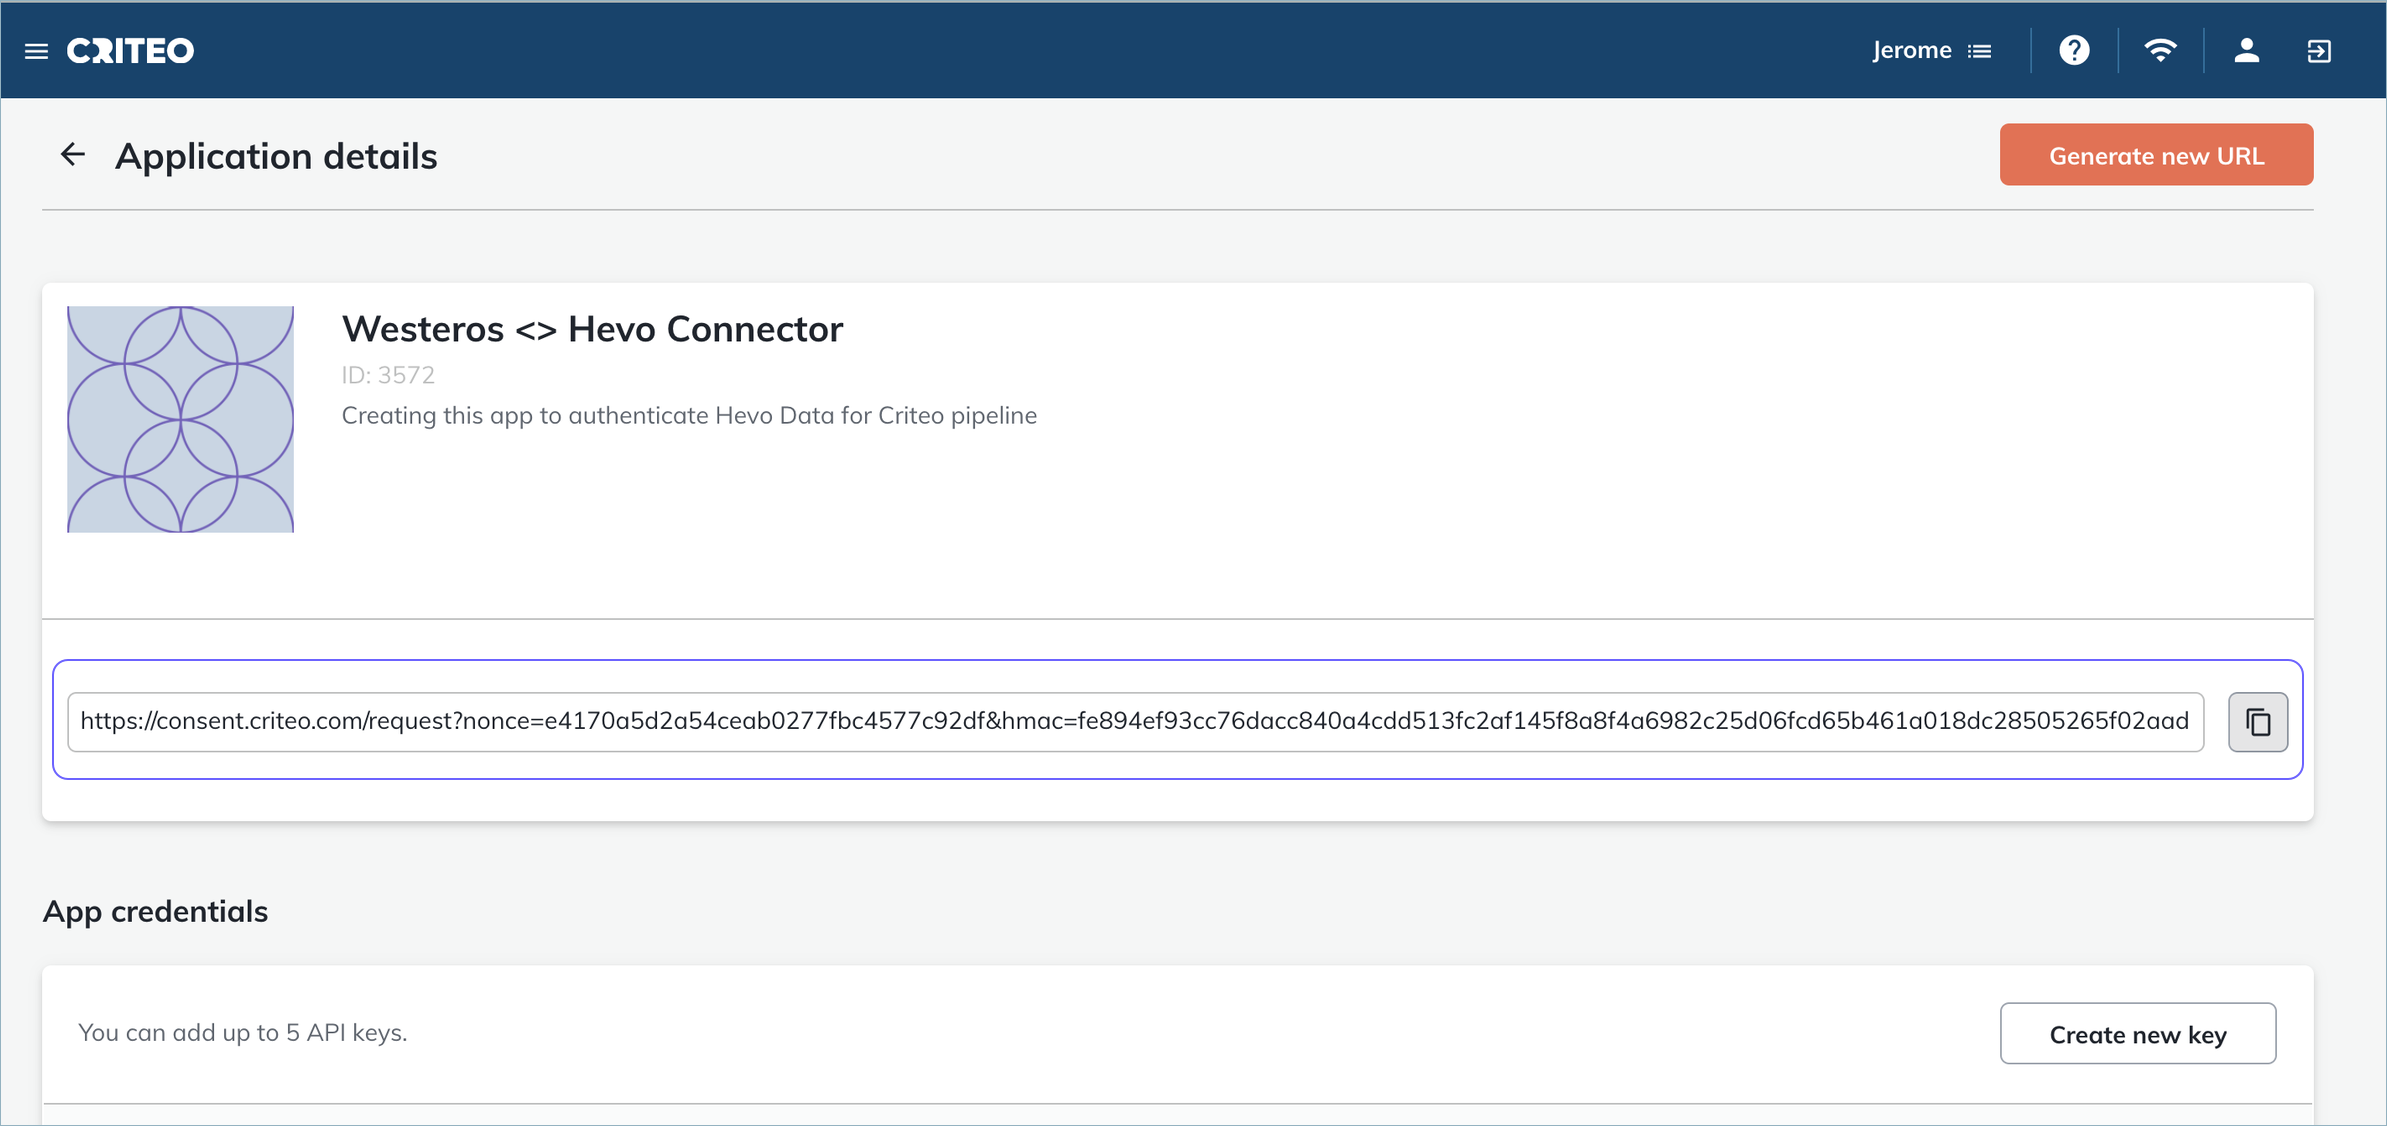
Task: Click the app description text area
Action: (688, 415)
